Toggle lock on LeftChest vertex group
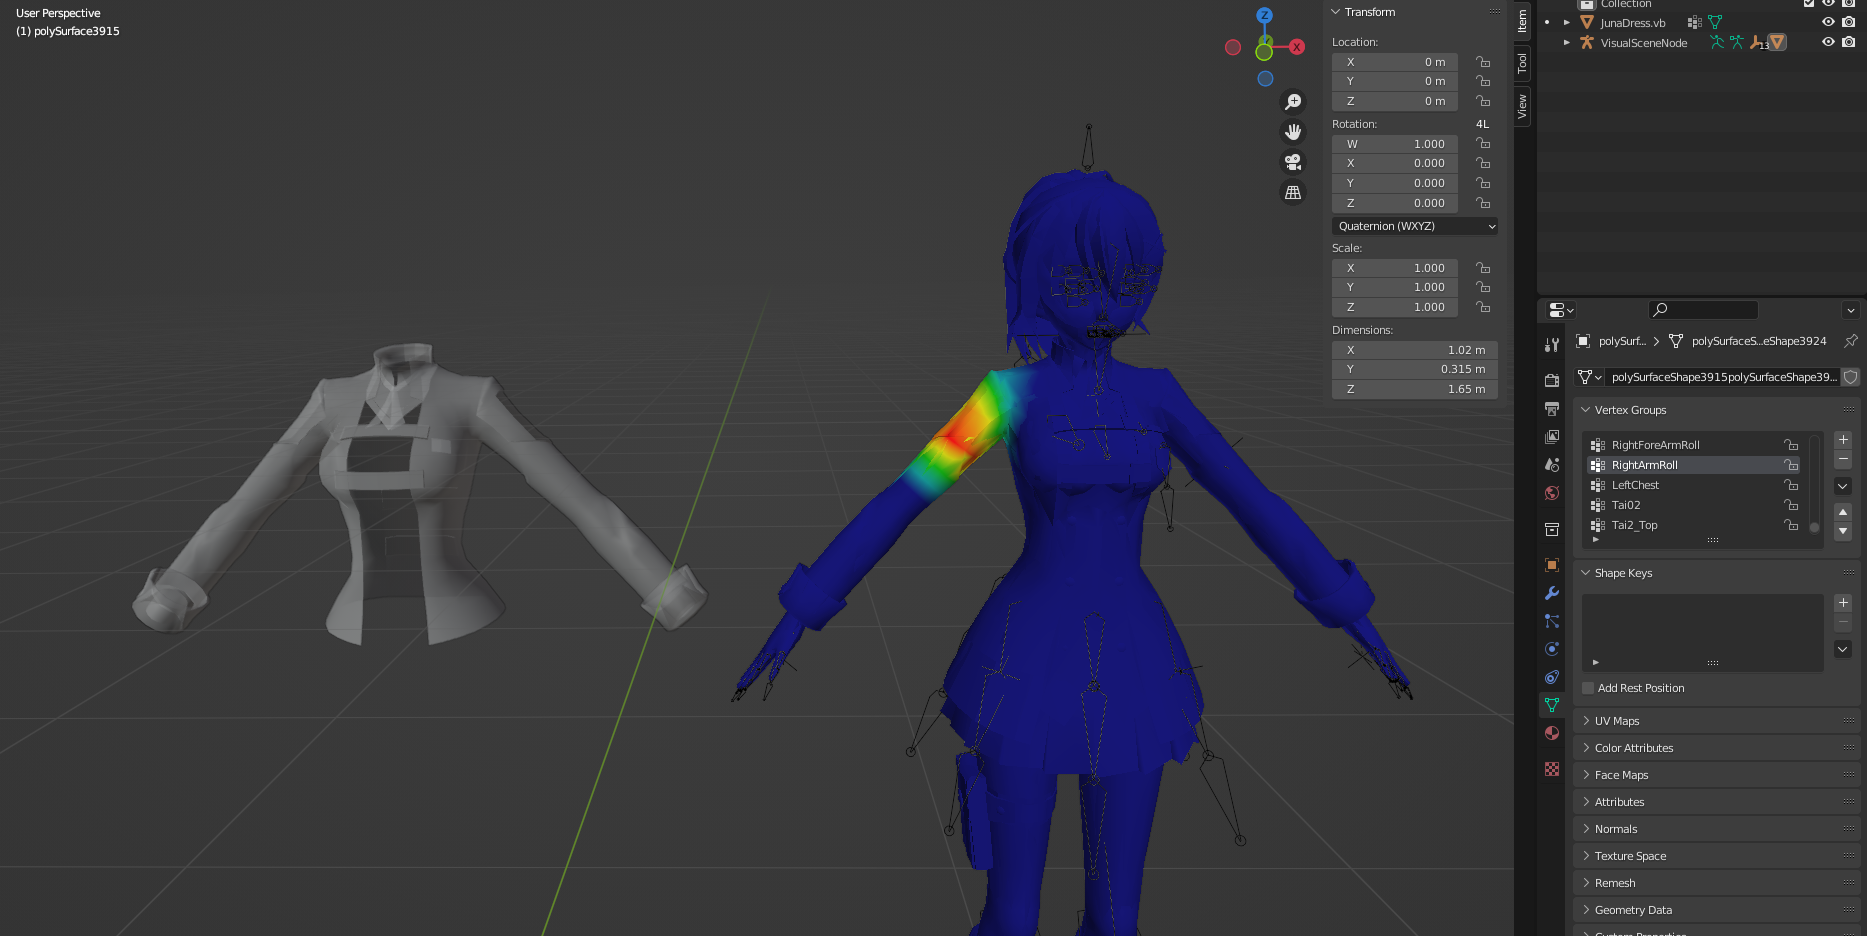The width and height of the screenshot is (1867, 936). pos(1791,485)
